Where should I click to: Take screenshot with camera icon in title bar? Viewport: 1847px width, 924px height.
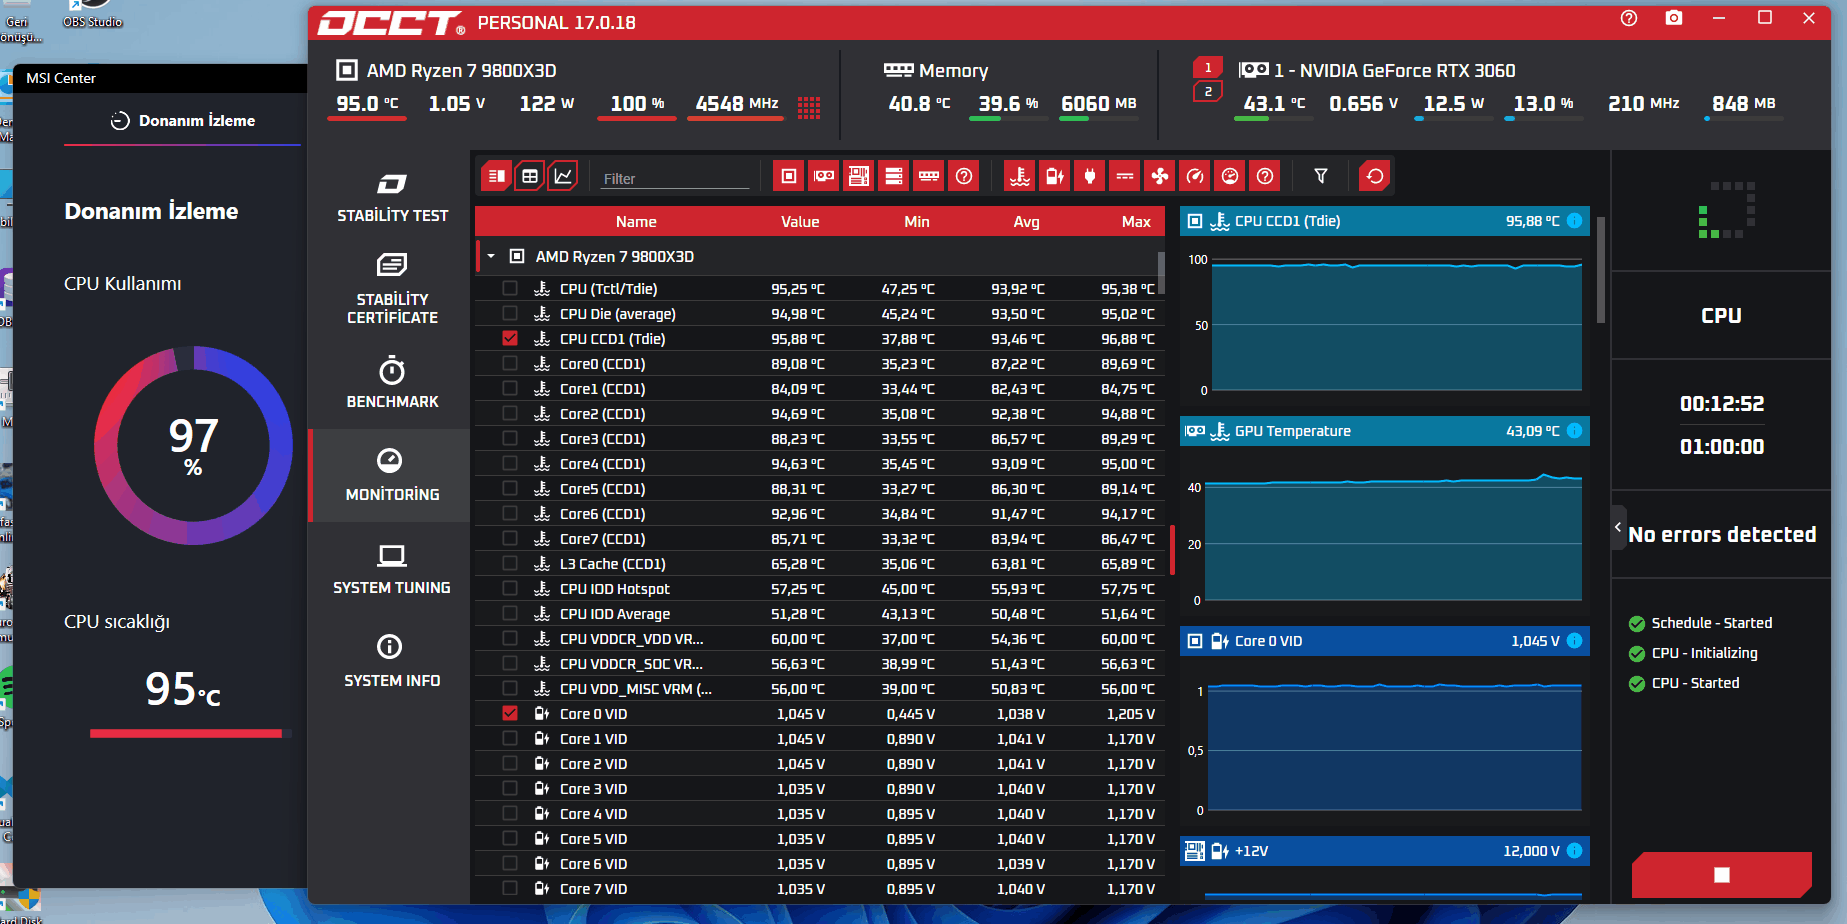1674,19
